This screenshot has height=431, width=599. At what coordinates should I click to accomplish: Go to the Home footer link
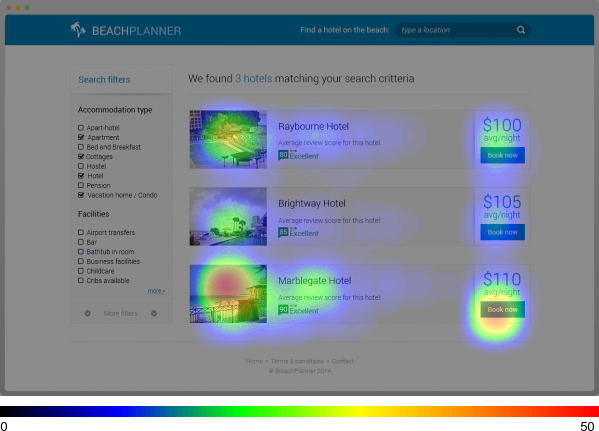[x=254, y=361]
